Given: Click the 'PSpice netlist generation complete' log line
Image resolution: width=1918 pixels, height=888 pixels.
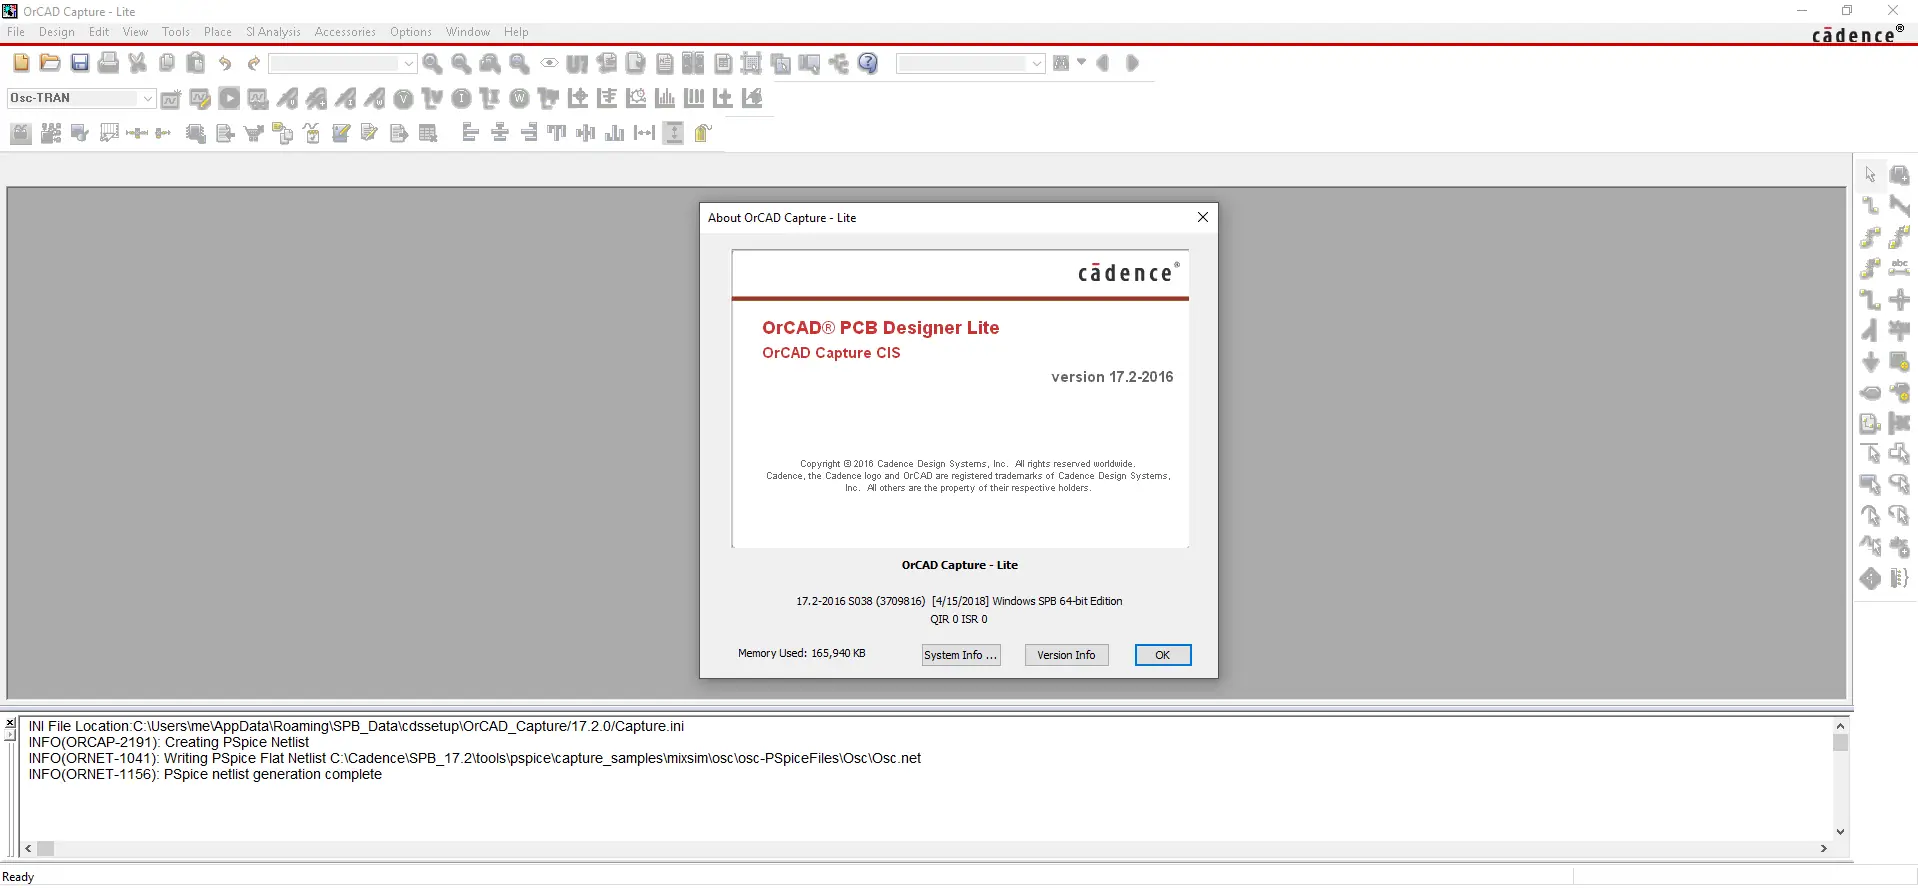Looking at the screenshot, I should (205, 774).
